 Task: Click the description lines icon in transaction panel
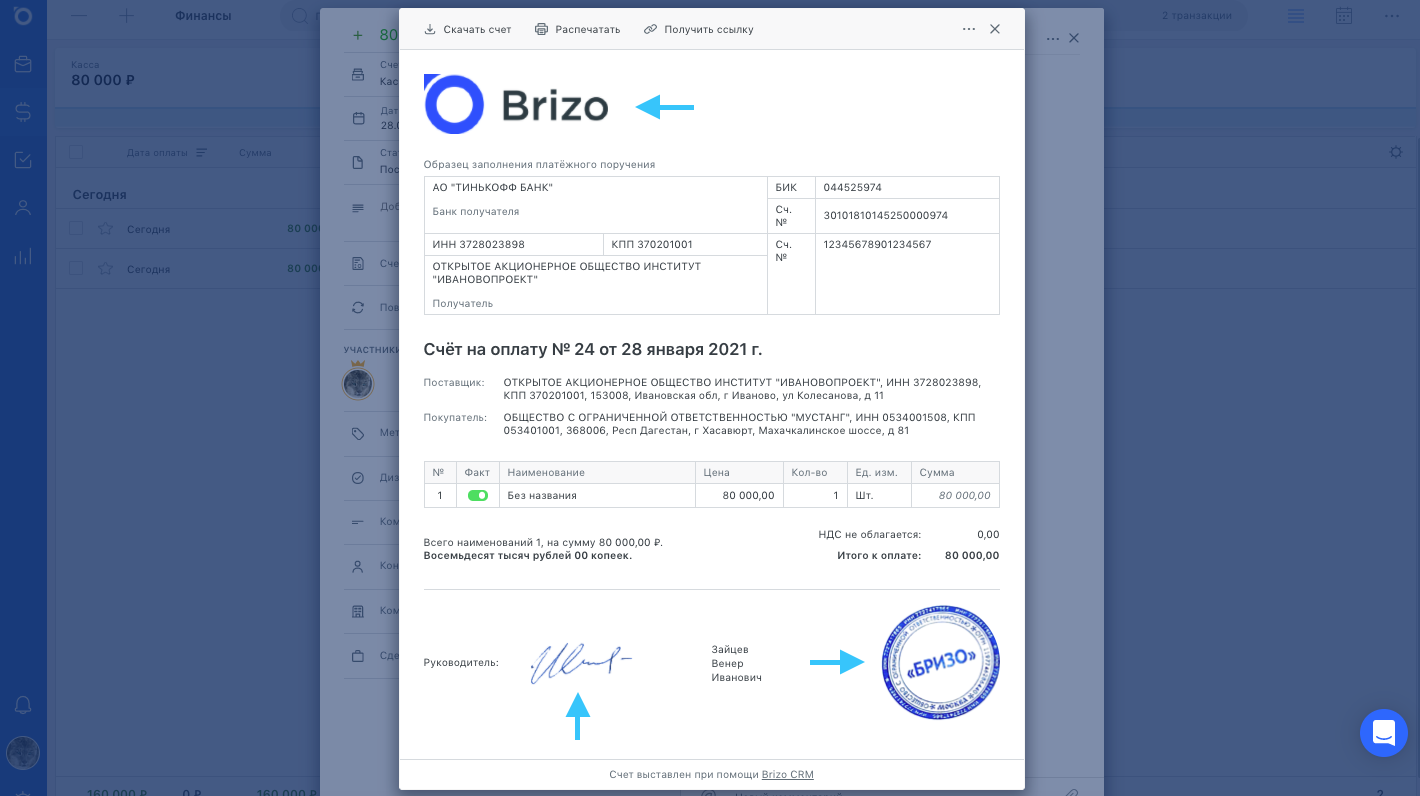(x=358, y=208)
